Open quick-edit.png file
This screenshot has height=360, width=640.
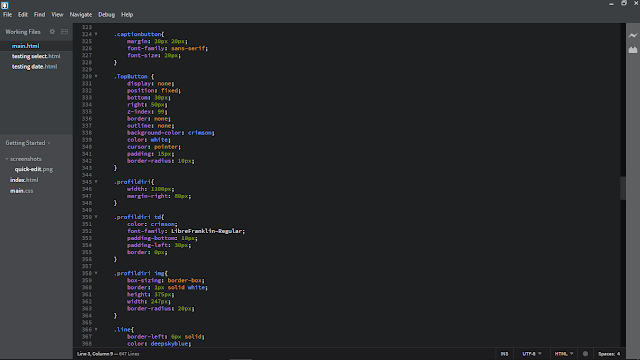pyautogui.click(x=34, y=169)
